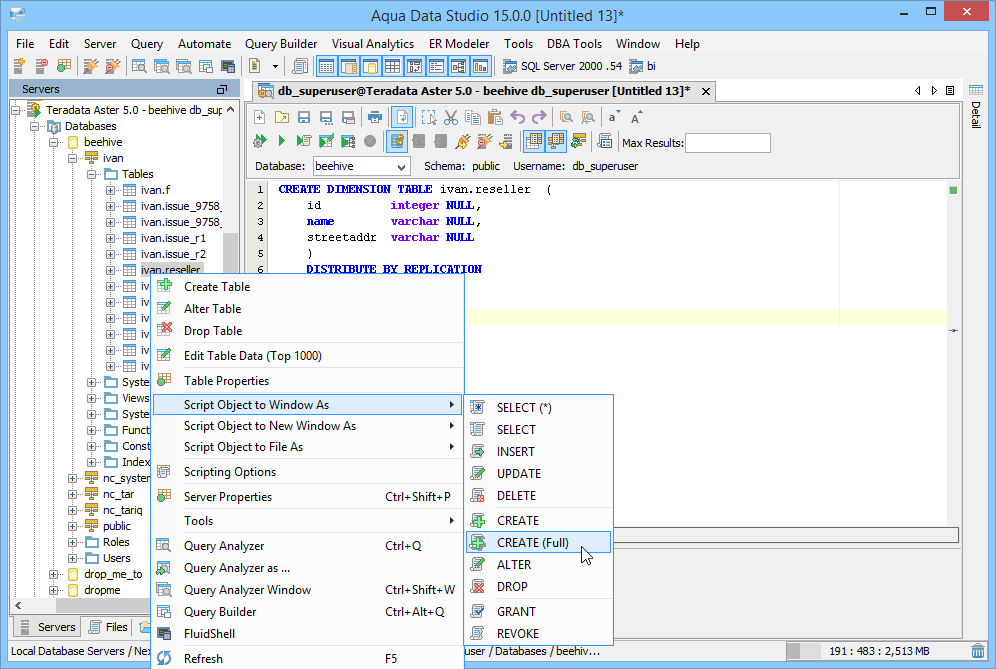Click the SQL Server 2000 .54 shortcut
Screen dimensions: 996x669
(x=563, y=66)
